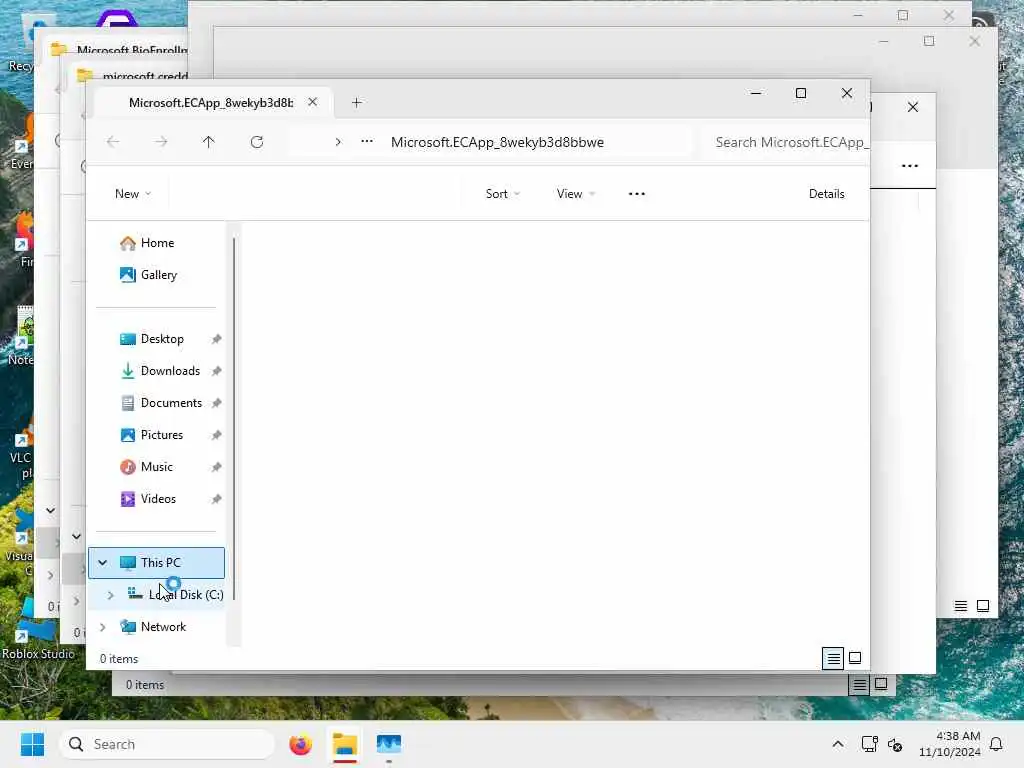
Task: Close the Microsoft.ECApp tab
Action: click(313, 102)
